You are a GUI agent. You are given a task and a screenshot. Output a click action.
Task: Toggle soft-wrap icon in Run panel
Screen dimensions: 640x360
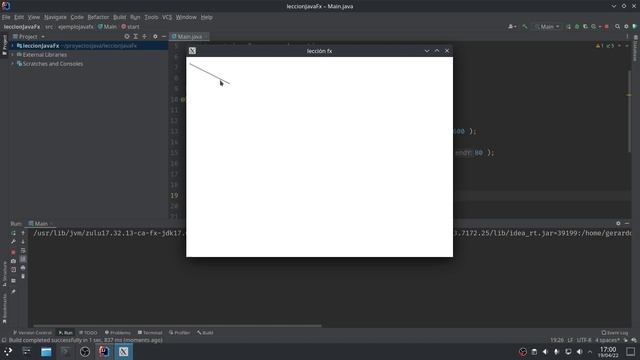point(23,251)
